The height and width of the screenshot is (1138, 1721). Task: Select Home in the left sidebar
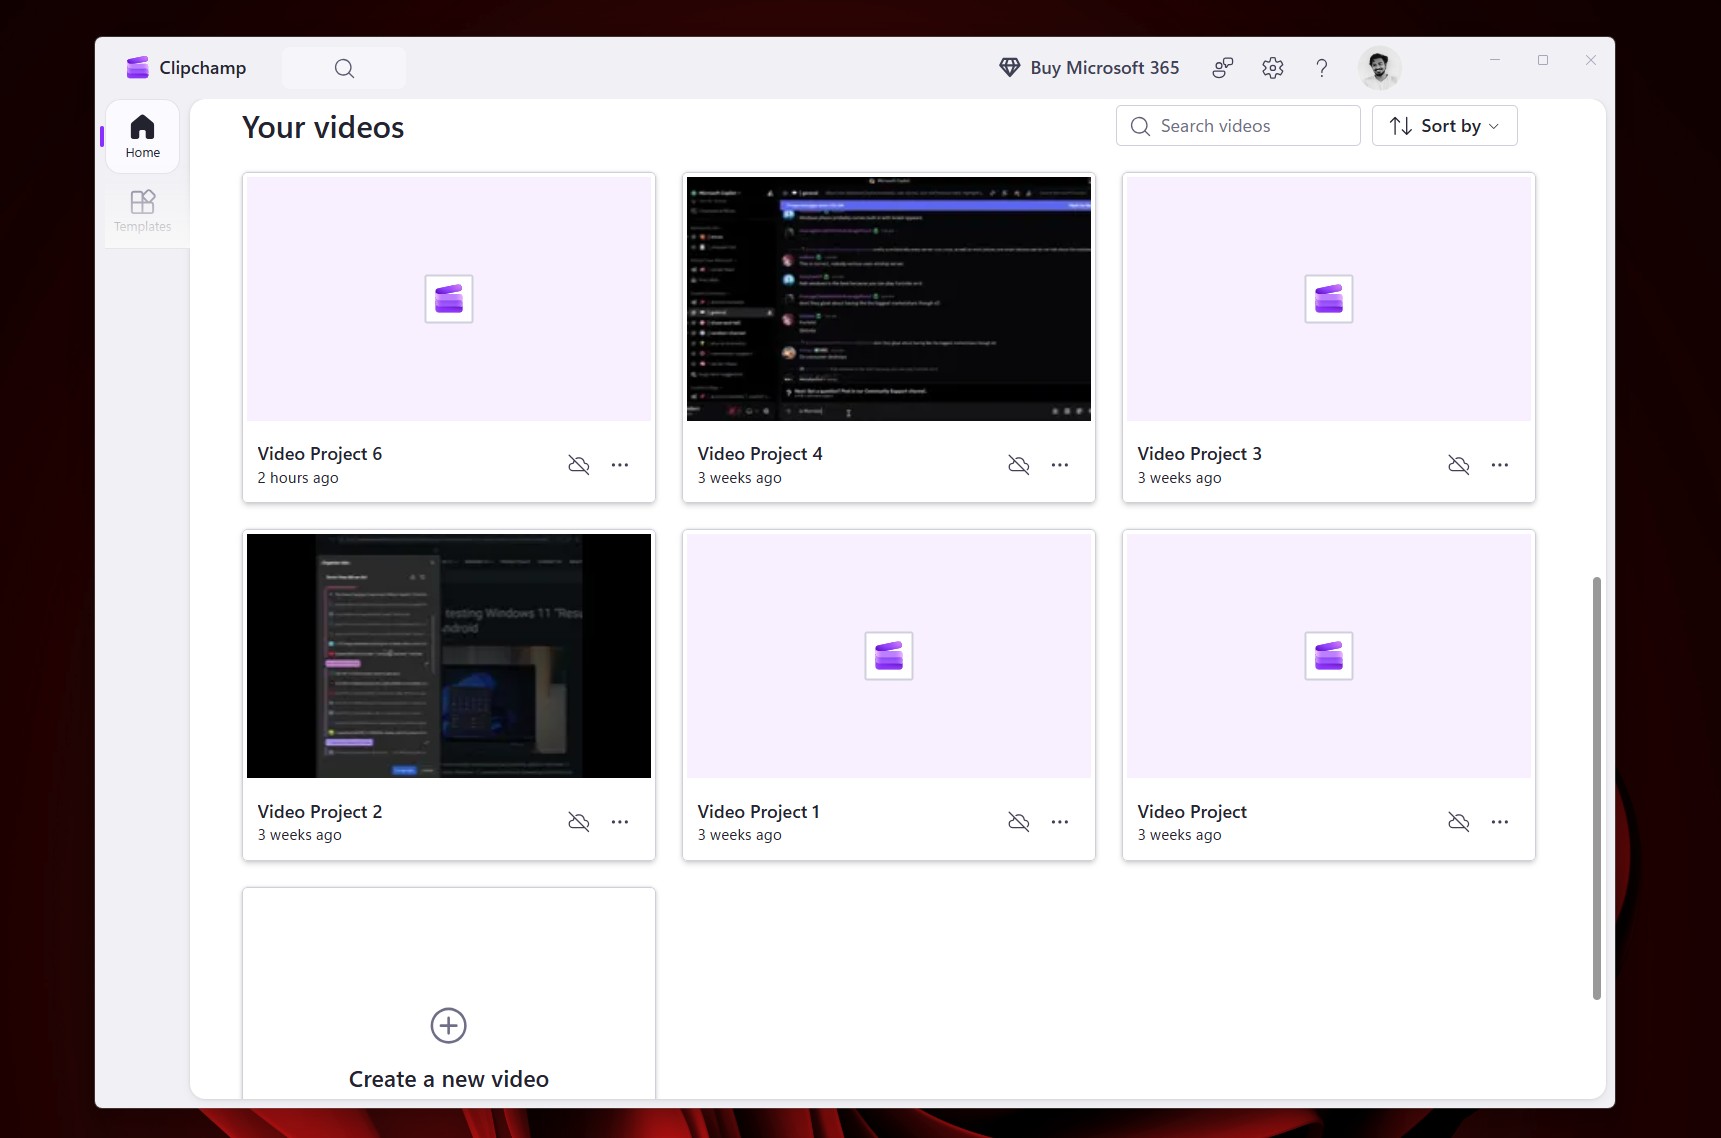[142, 136]
